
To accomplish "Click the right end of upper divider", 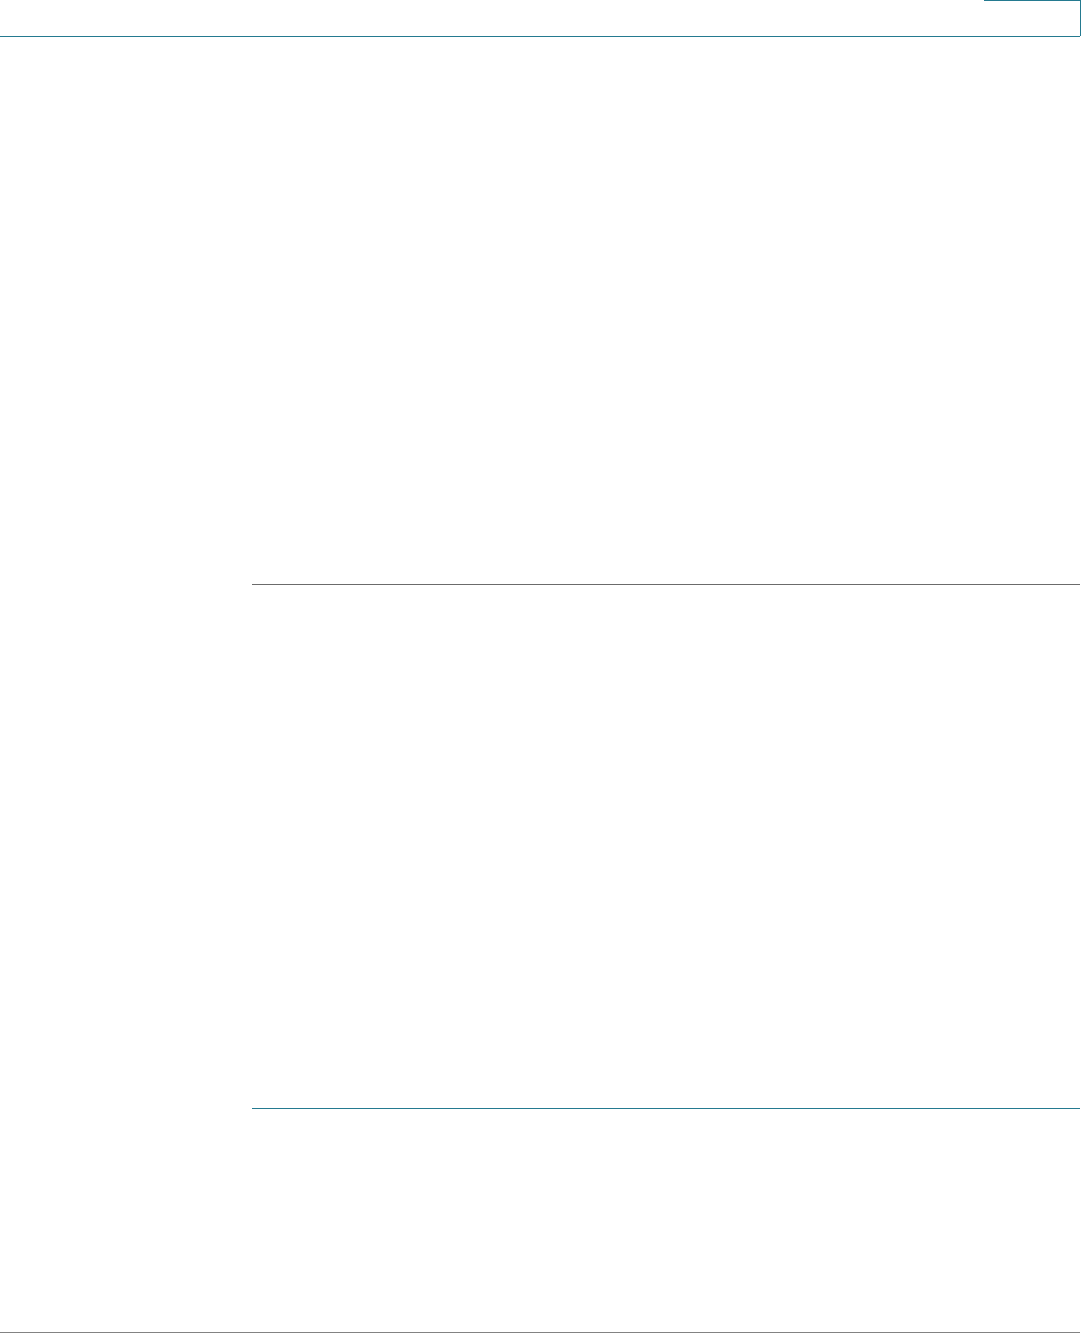I will 1076,584.
